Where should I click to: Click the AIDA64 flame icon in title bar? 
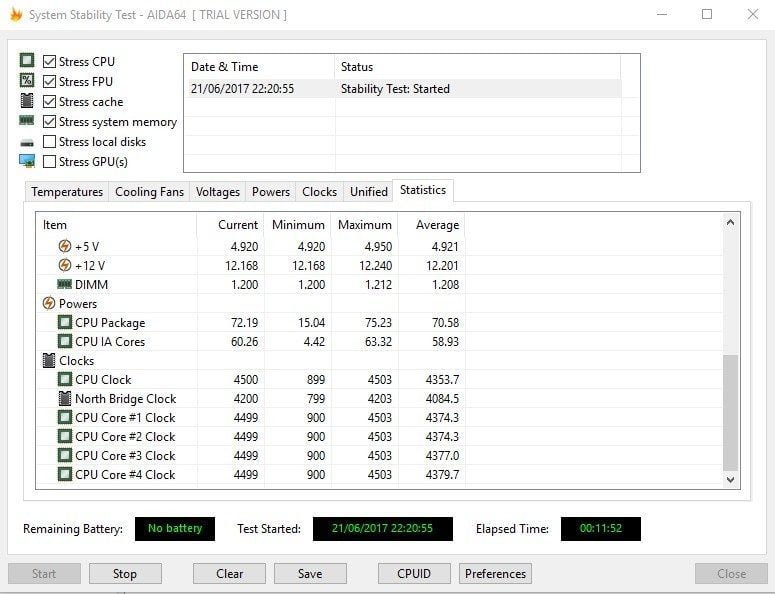pyautogui.click(x=16, y=14)
